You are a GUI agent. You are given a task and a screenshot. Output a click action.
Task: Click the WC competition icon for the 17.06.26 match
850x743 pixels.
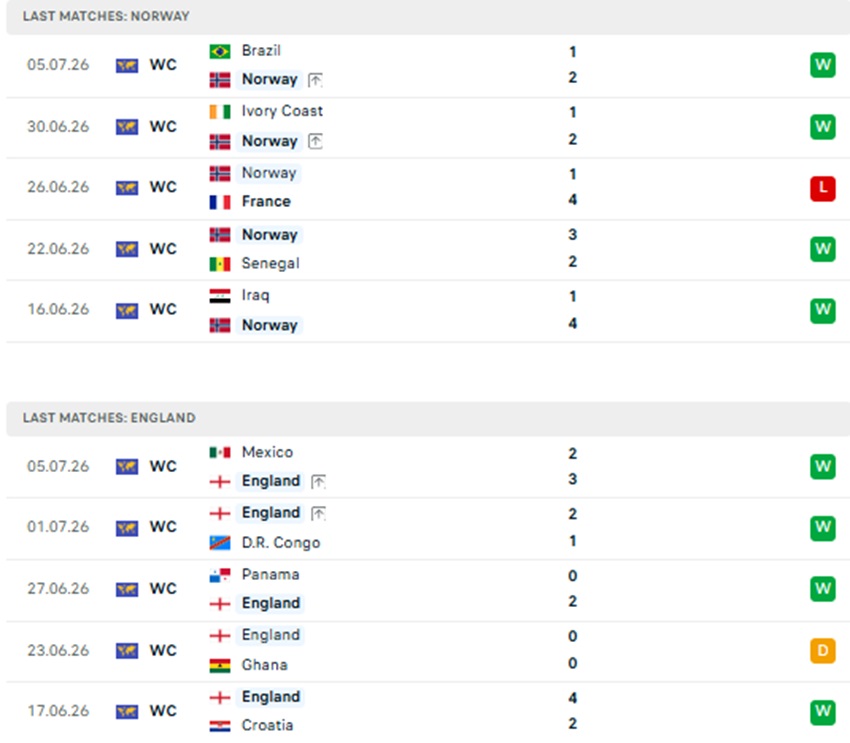[127, 711]
